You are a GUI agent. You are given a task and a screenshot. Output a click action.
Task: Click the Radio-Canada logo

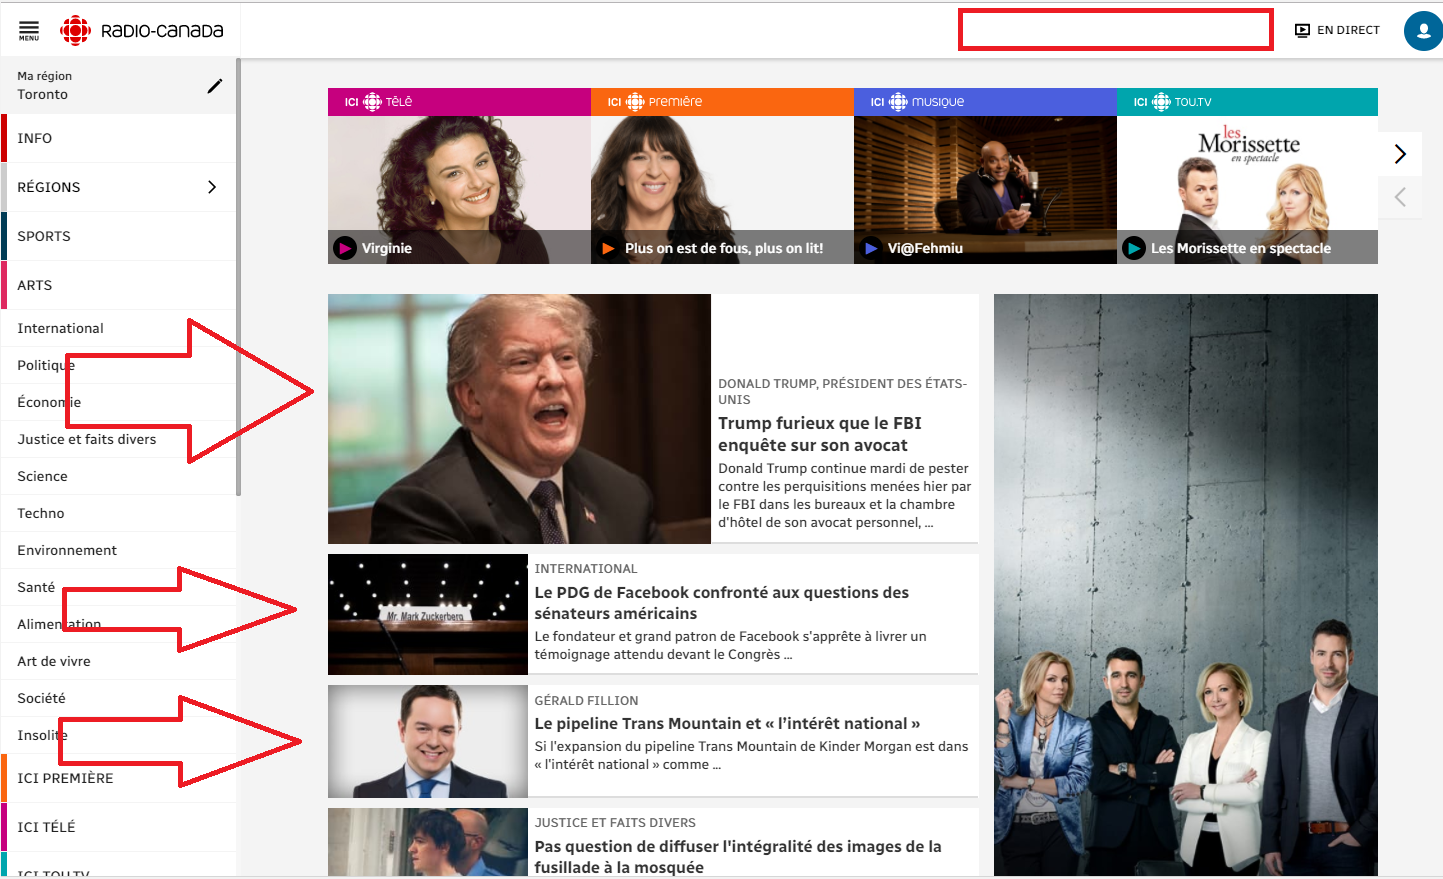(x=142, y=31)
